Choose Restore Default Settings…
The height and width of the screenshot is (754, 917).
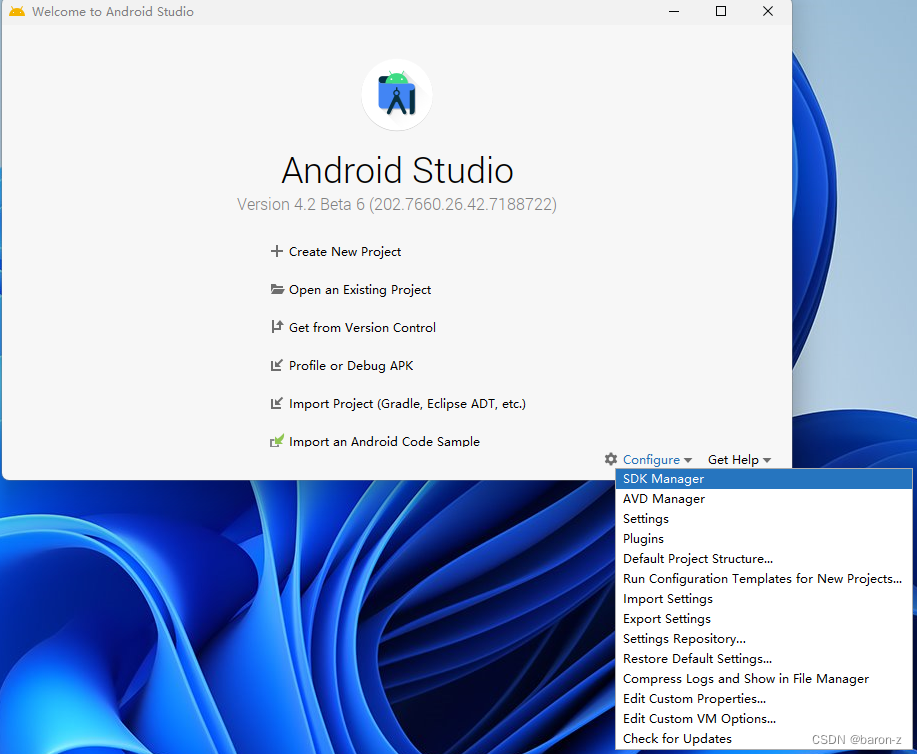[x=764, y=659]
